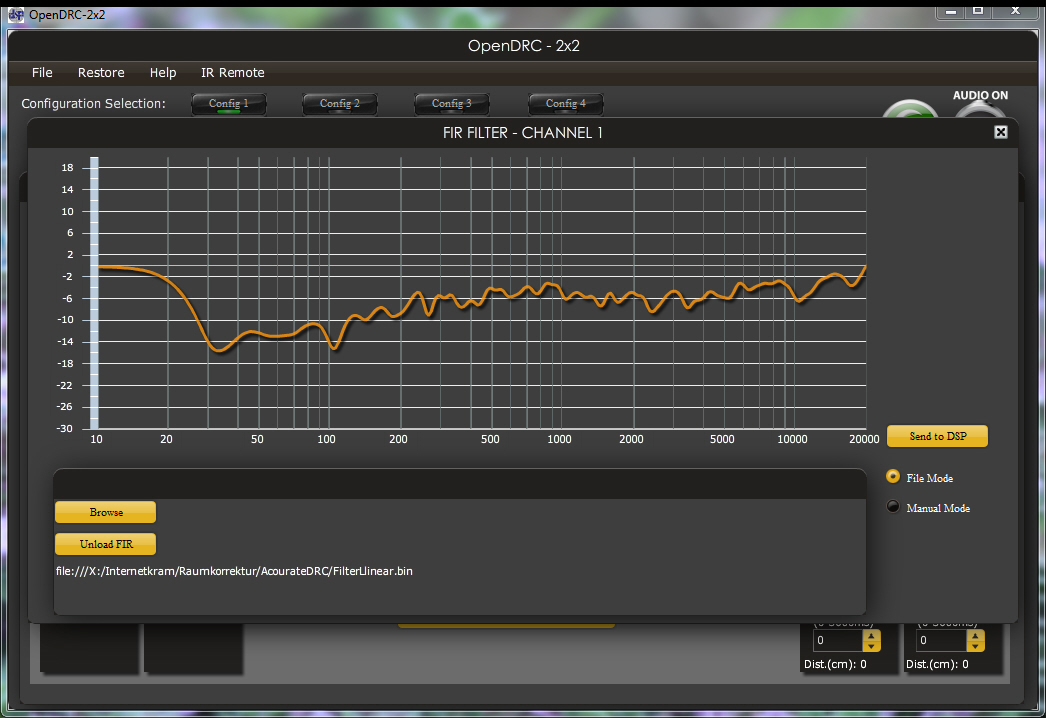Close the FIR Filter Channel 1 dialog
Image resolution: width=1046 pixels, height=718 pixels.
(1000, 132)
